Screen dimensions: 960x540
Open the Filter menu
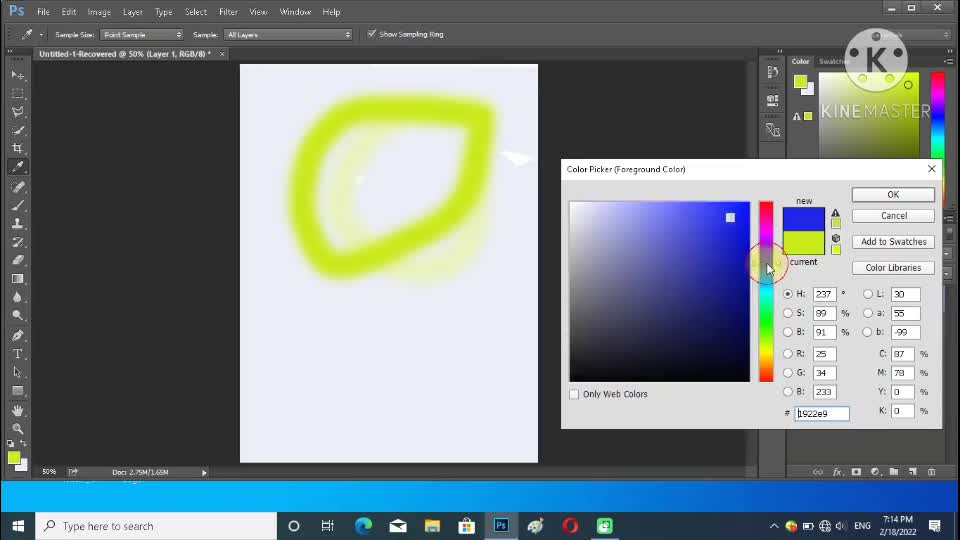click(228, 12)
